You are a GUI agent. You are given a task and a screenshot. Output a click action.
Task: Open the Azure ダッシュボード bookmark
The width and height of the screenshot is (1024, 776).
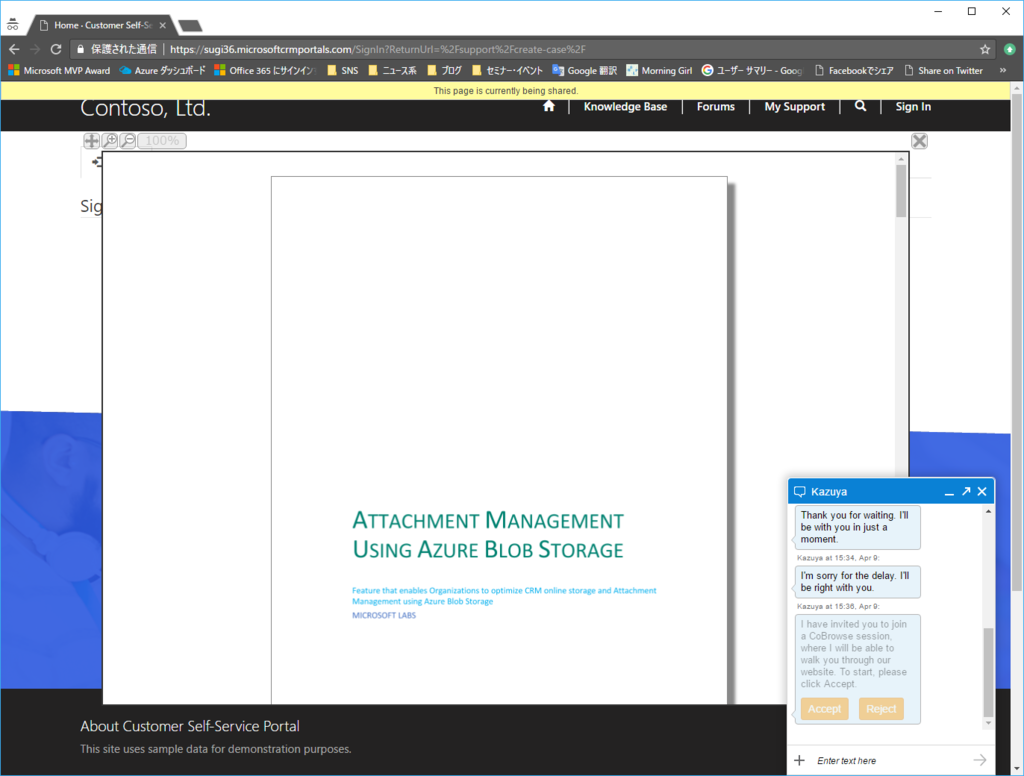[x=163, y=71]
